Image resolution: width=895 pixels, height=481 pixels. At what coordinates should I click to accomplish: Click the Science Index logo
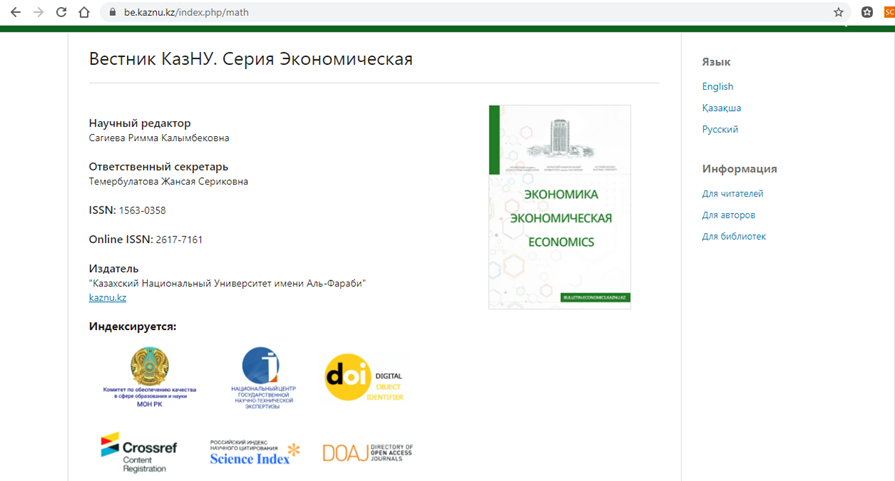point(254,452)
